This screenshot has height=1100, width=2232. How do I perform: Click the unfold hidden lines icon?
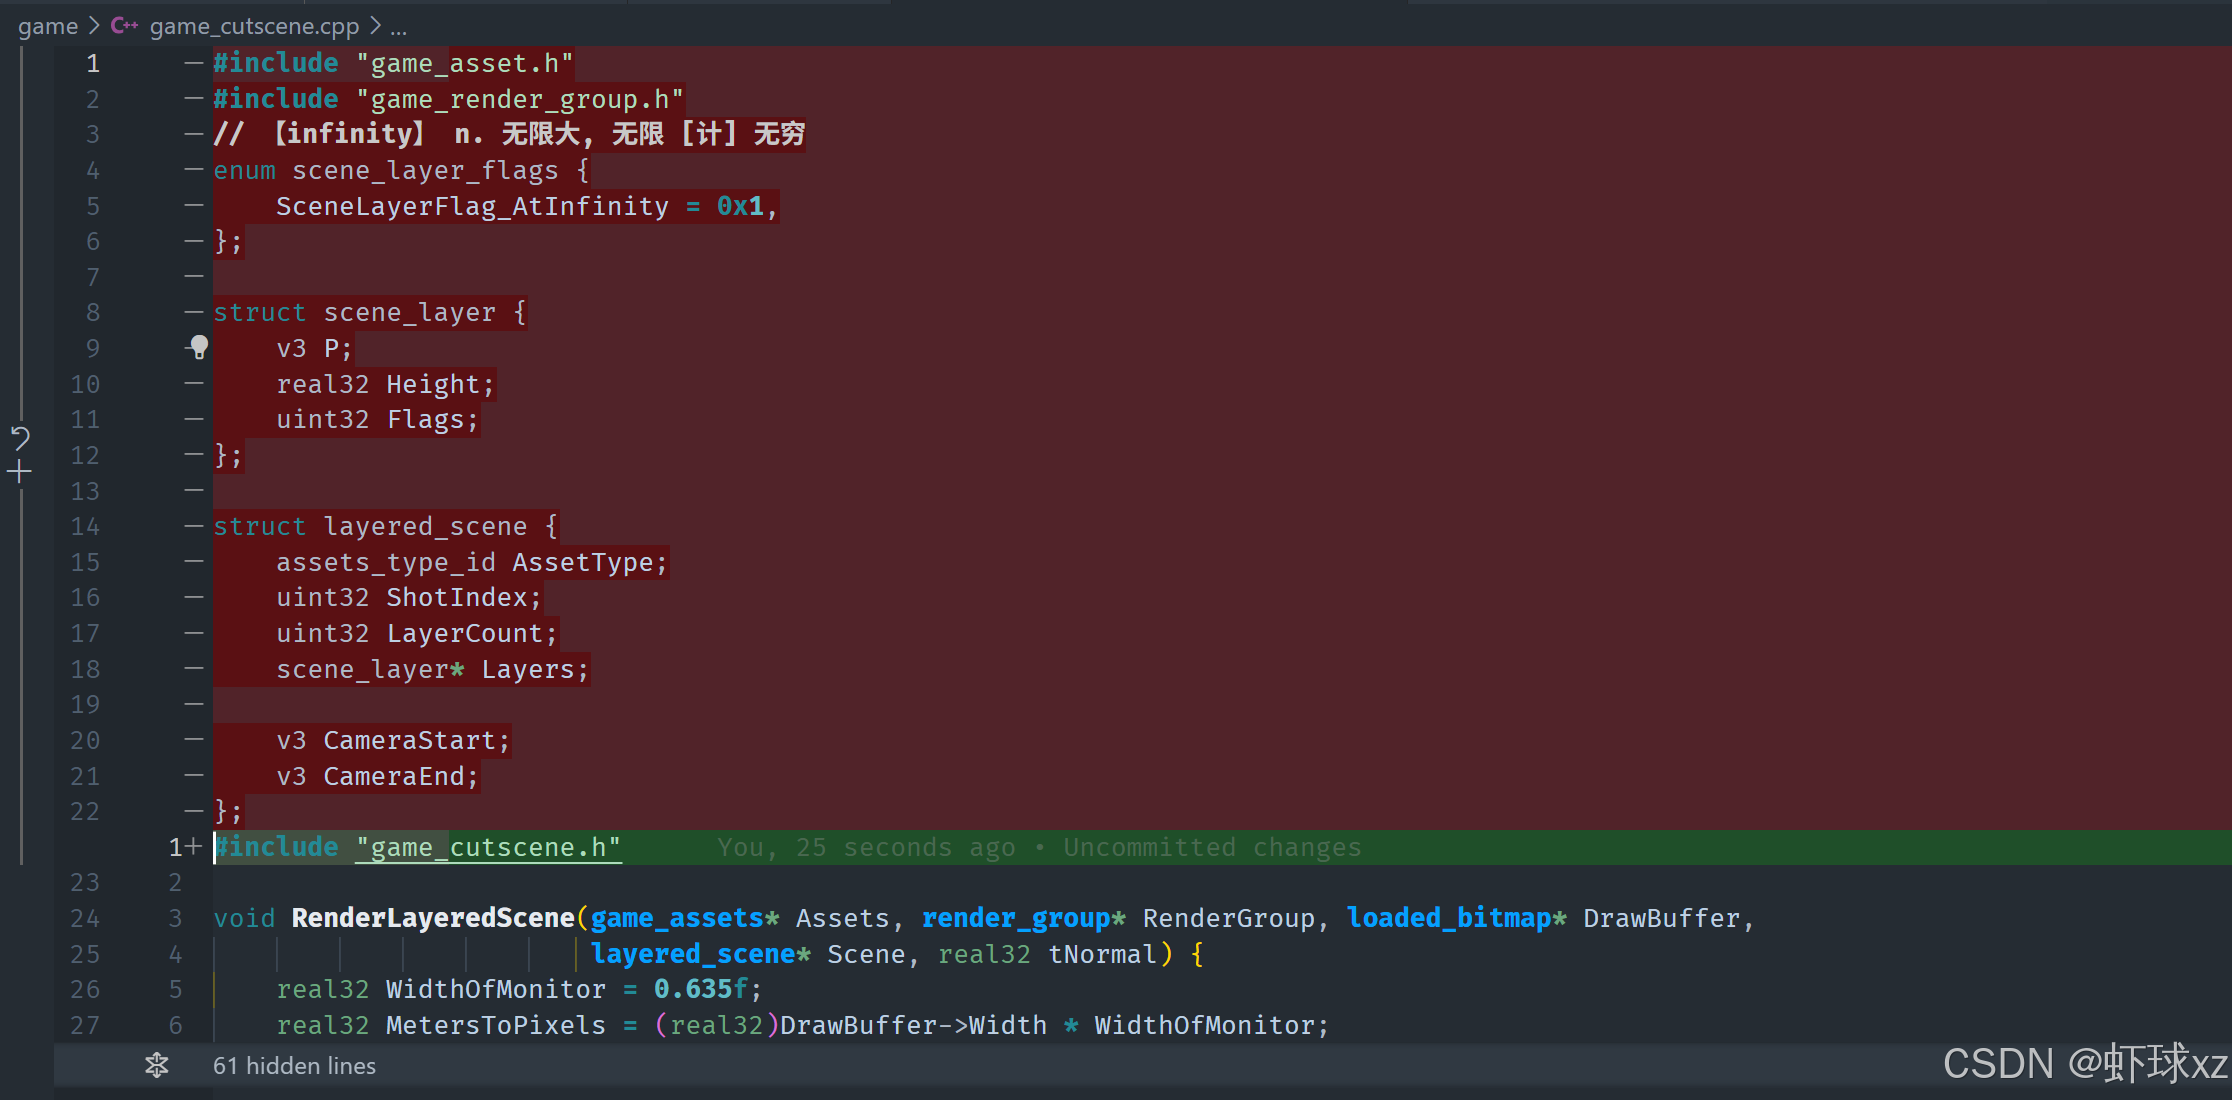click(157, 1065)
